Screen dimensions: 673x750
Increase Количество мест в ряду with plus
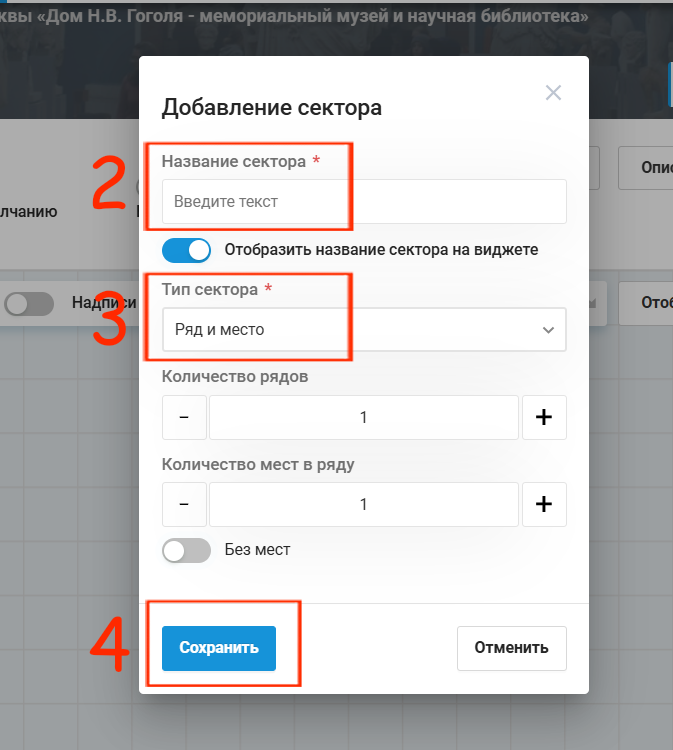544,504
